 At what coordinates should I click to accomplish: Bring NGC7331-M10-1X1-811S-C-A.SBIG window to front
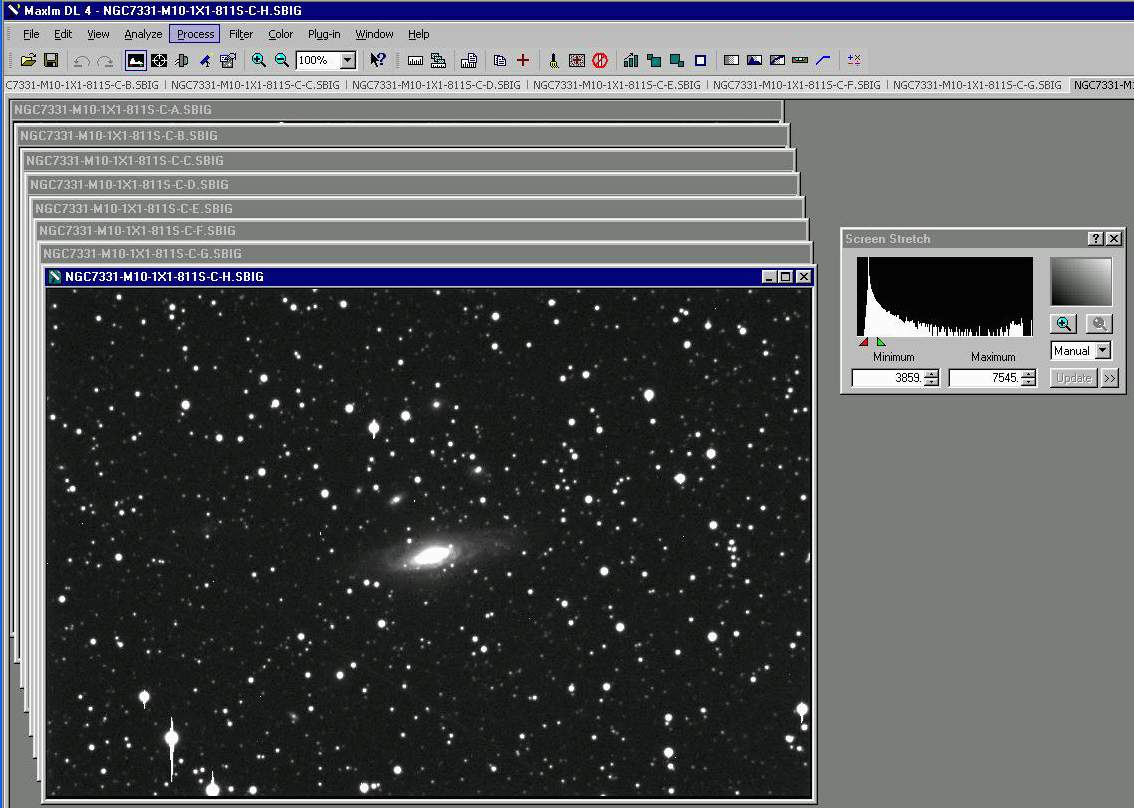tap(396, 110)
